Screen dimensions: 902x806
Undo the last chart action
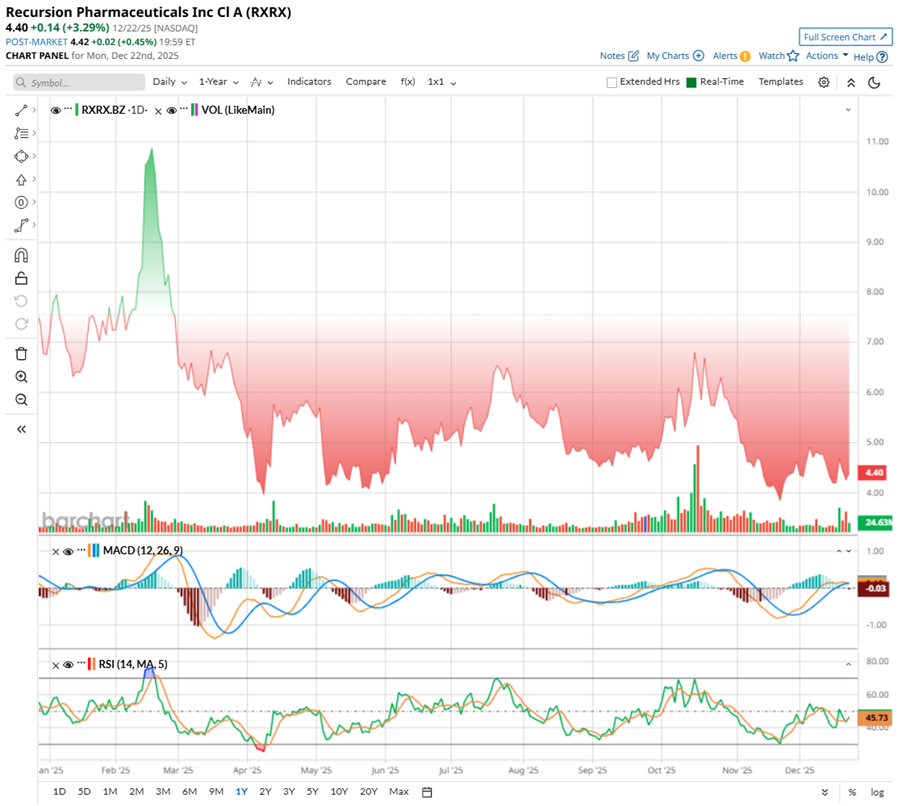[21, 301]
